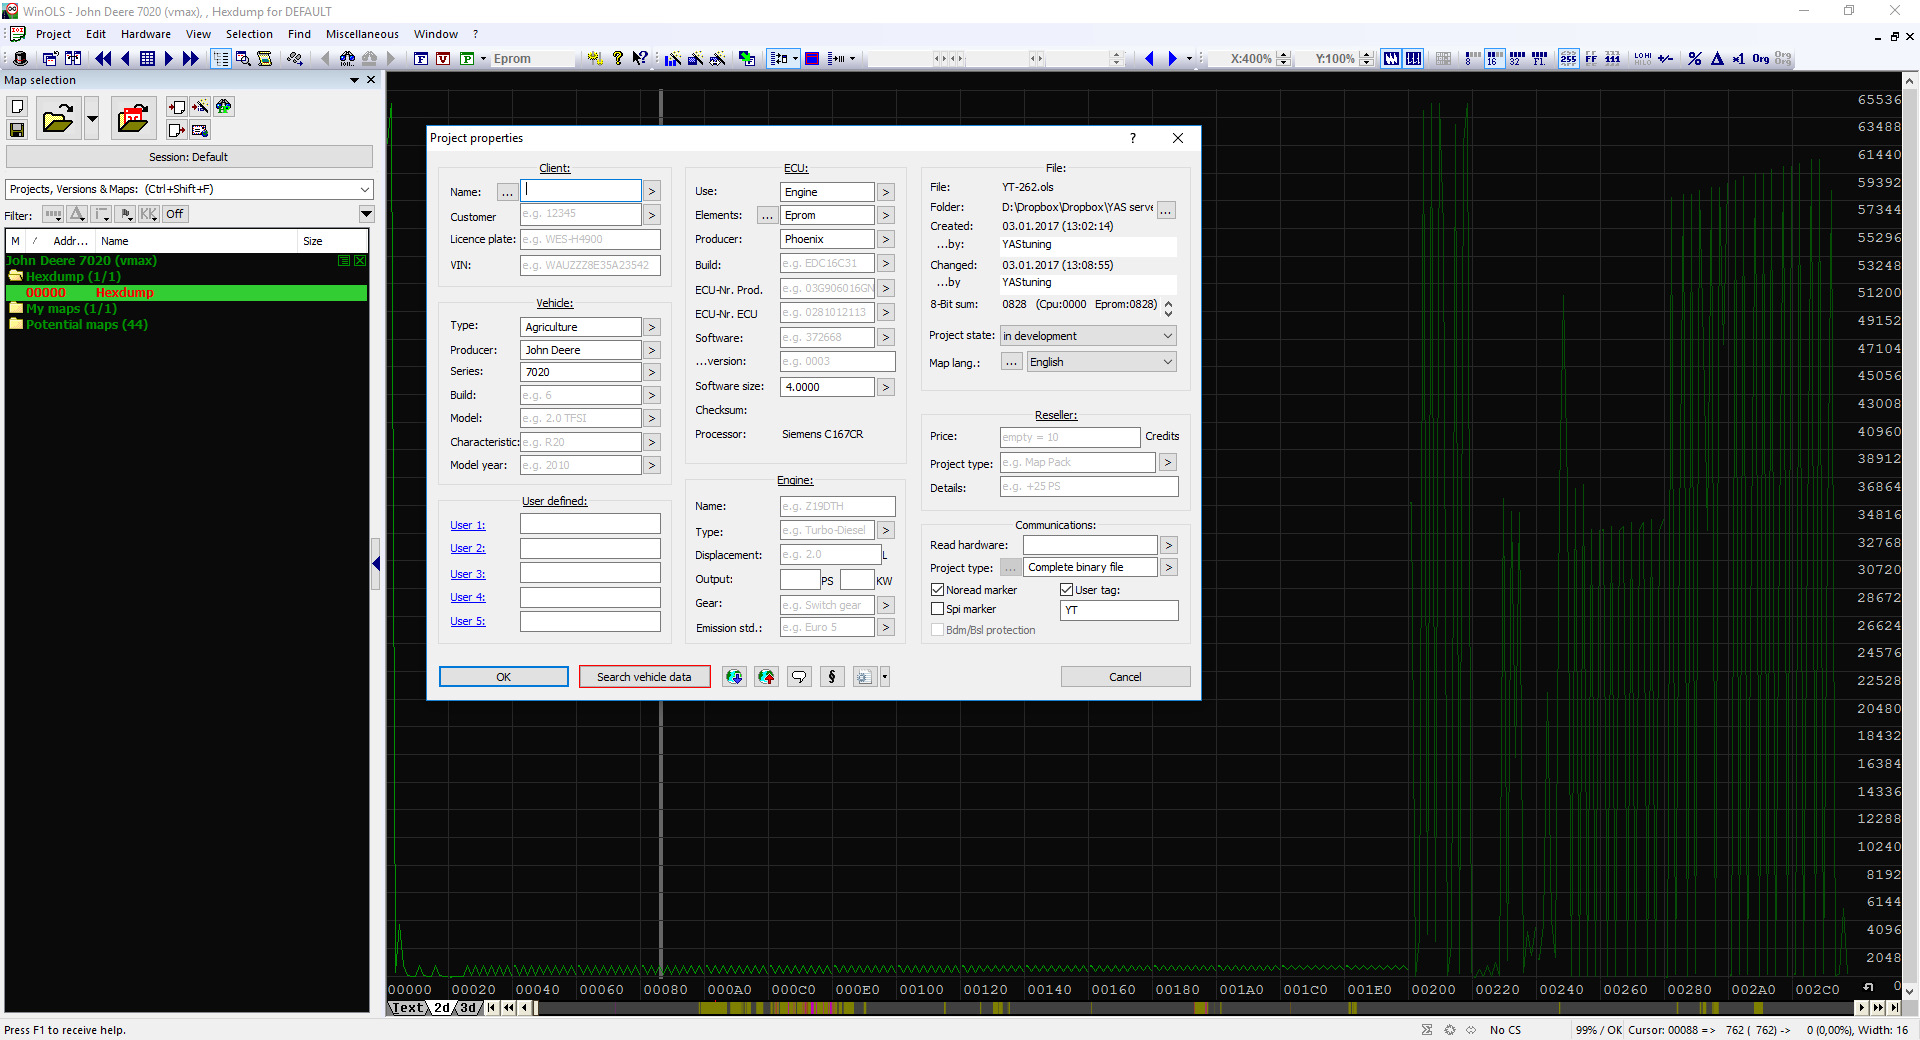1920x1040 pixels.
Task: Toggle the User tag checkbox
Action: coord(1067,590)
